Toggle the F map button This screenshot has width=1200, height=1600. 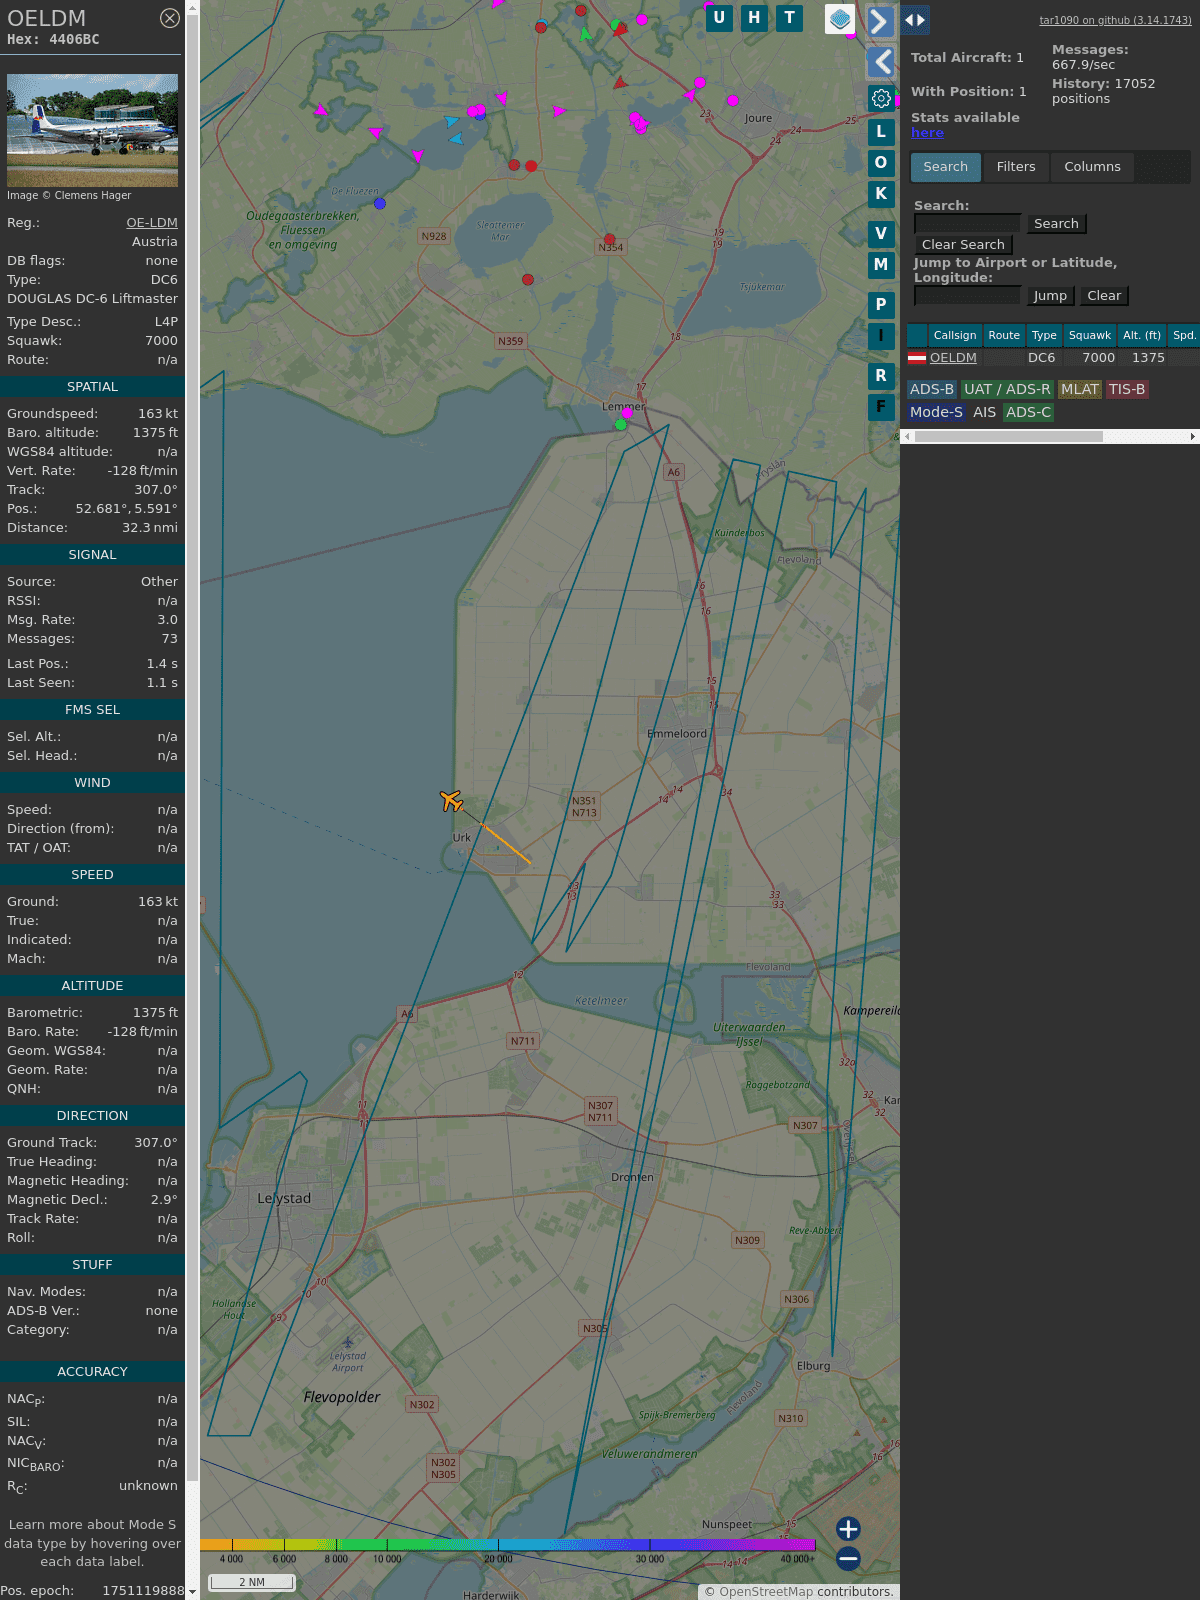point(881,406)
